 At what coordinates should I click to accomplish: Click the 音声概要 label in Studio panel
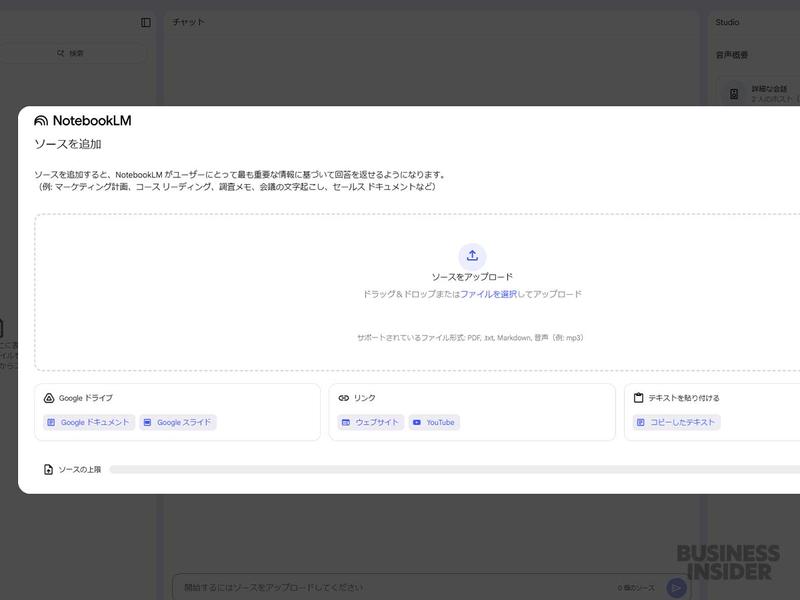(732, 55)
